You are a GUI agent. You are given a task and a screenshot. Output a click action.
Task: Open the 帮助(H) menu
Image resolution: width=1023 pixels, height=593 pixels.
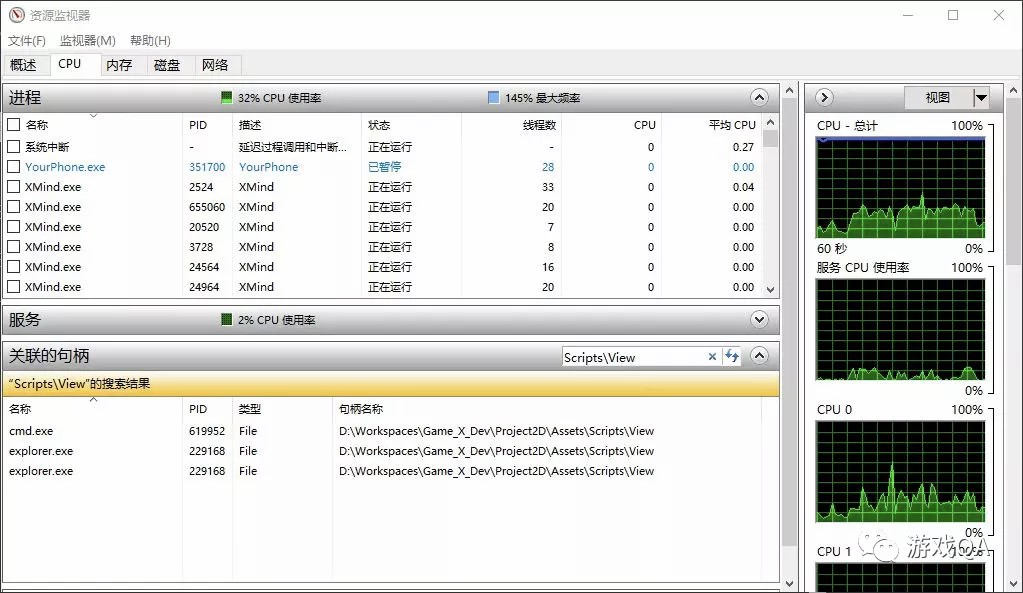(x=150, y=40)
